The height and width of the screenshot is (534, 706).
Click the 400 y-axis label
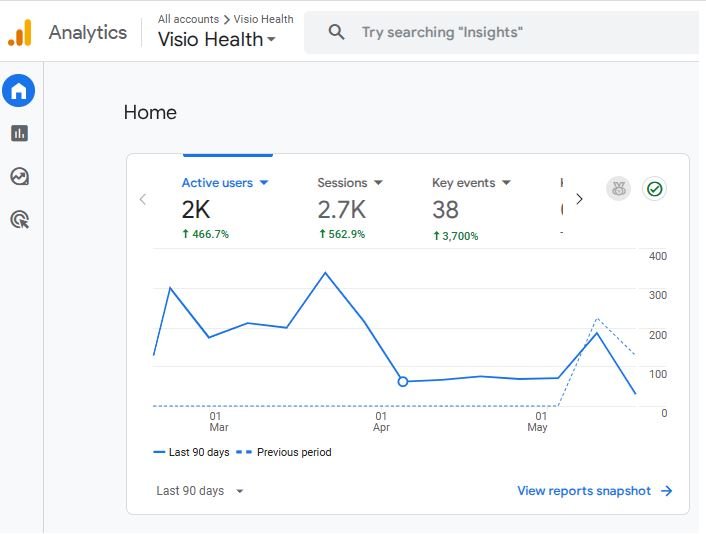coord(658,256)
